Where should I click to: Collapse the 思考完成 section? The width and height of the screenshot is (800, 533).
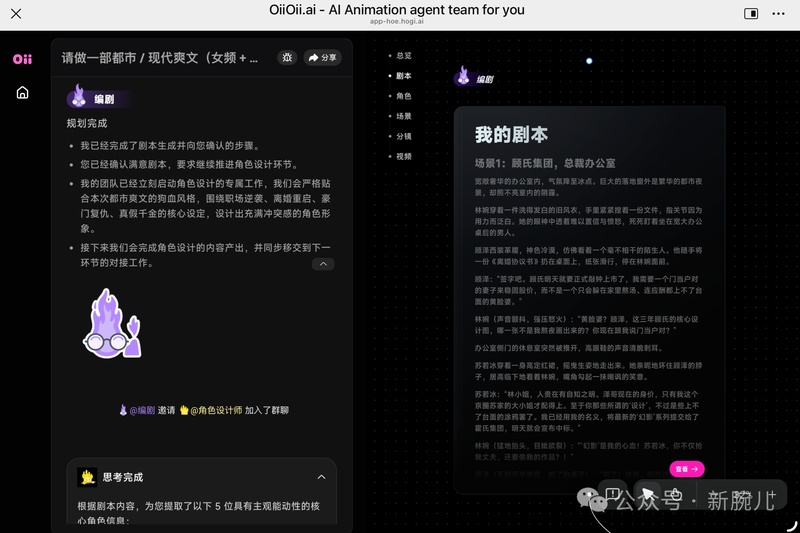tap(321, 478)
